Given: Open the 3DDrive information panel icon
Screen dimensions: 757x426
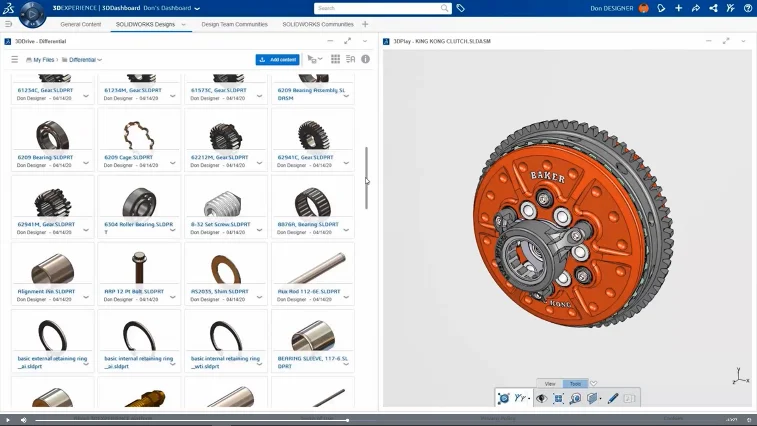Looking at the screenshot, I should point(365,60).
